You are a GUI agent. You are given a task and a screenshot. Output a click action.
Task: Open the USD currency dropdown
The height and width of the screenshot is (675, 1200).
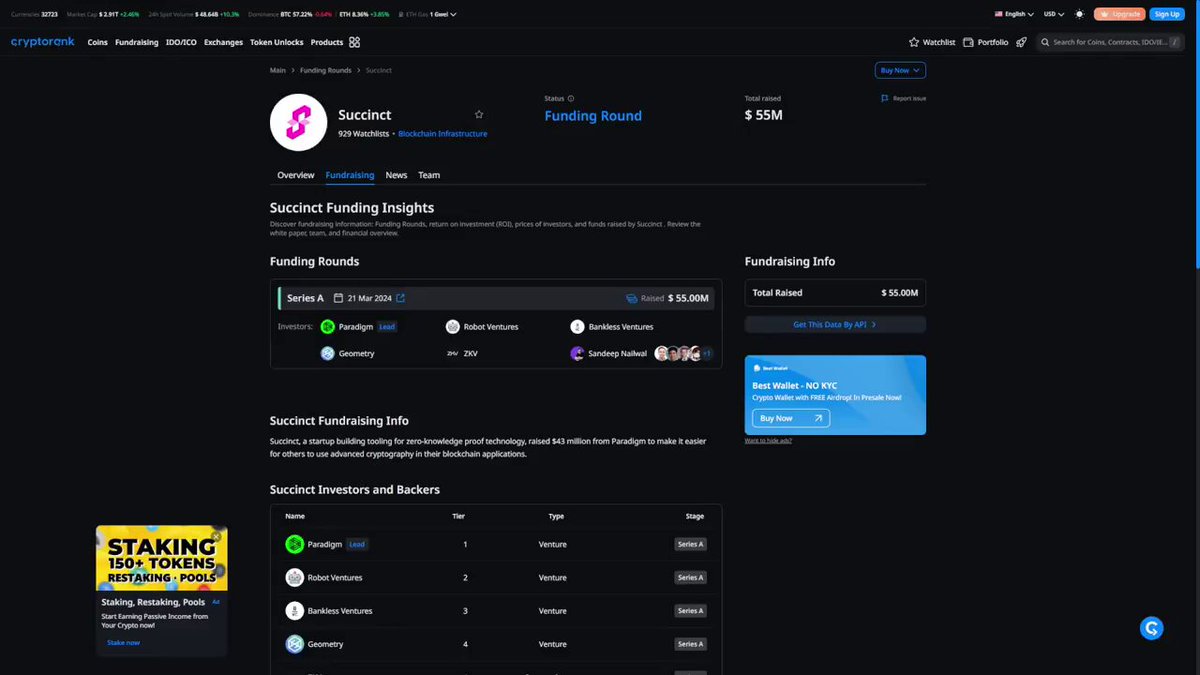point(1053,14)
